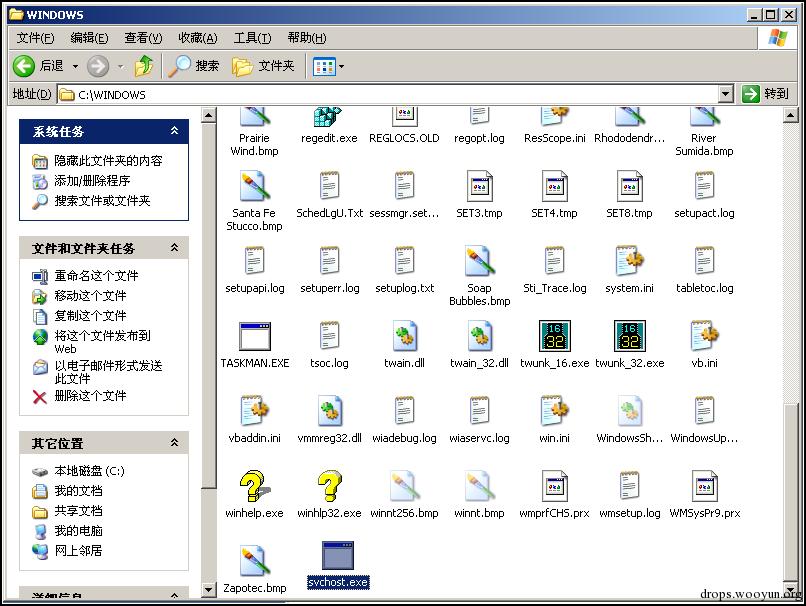Click the Up folder toolbar icon

tap(145, 66)
